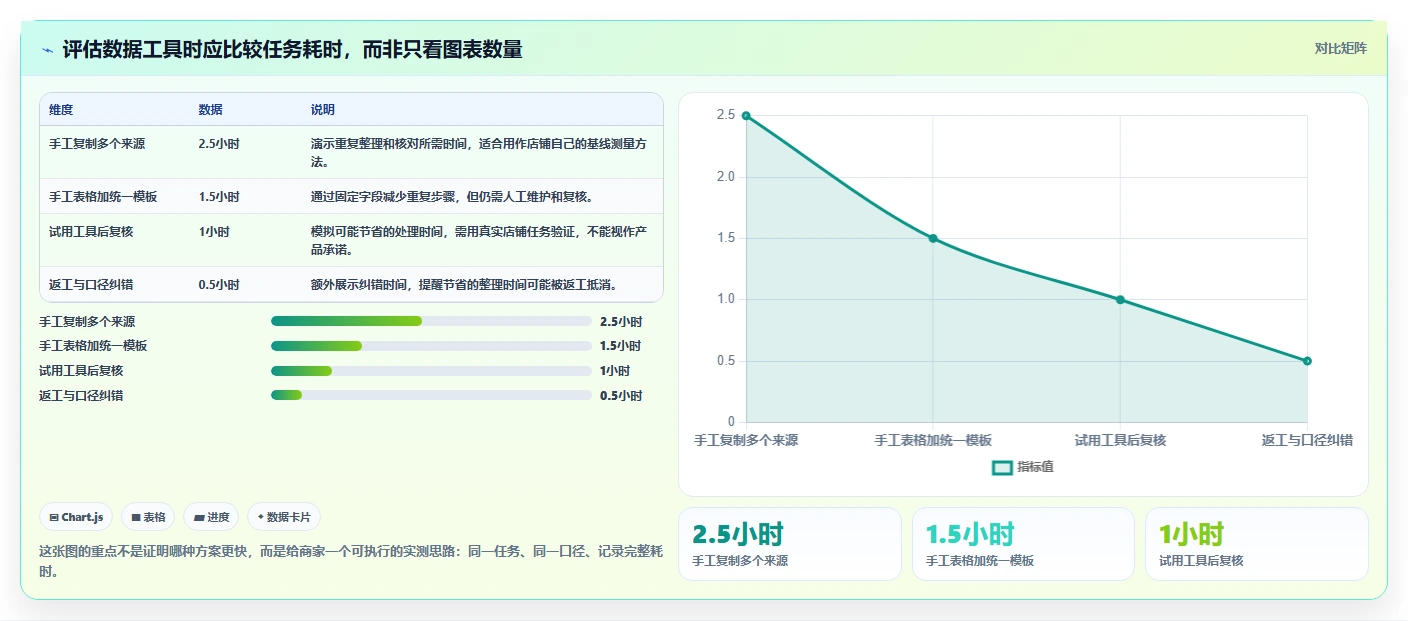Click the progress bar for 手工表格加统一模板

coord(431,346)
